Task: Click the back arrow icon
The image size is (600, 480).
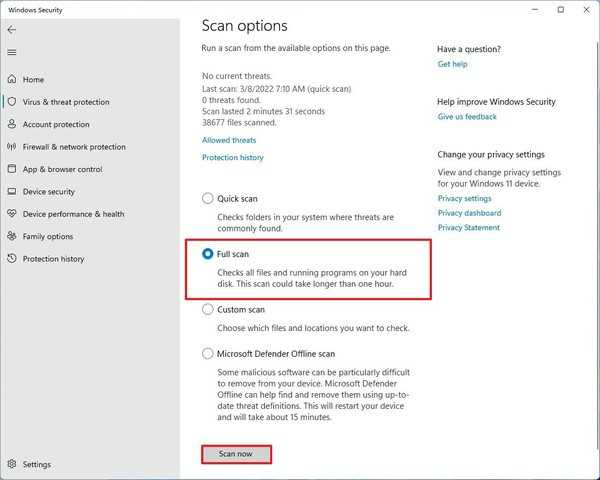Action: click(x=11, y=29)
